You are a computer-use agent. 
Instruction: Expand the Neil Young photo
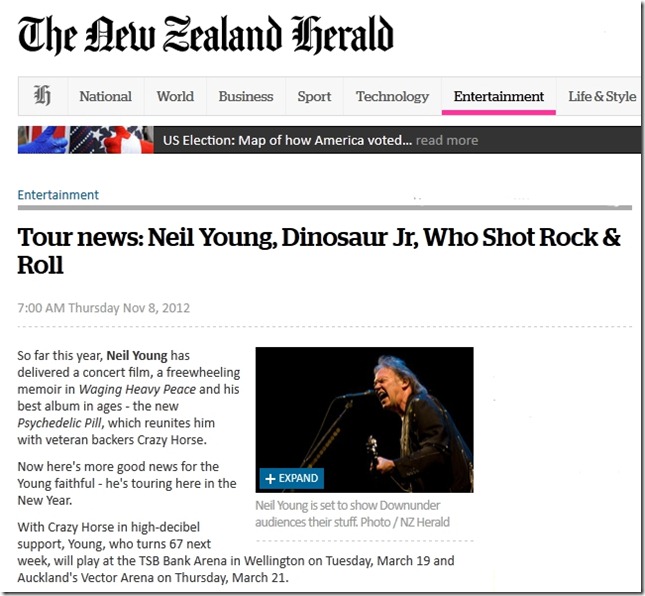tap(290, 478)
